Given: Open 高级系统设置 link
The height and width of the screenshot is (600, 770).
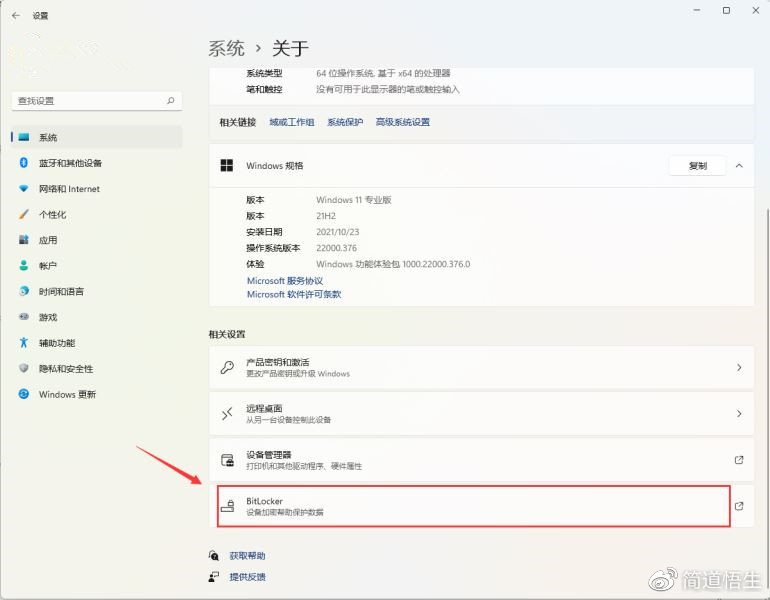Looking at the screenshot, I should (403, 122).
